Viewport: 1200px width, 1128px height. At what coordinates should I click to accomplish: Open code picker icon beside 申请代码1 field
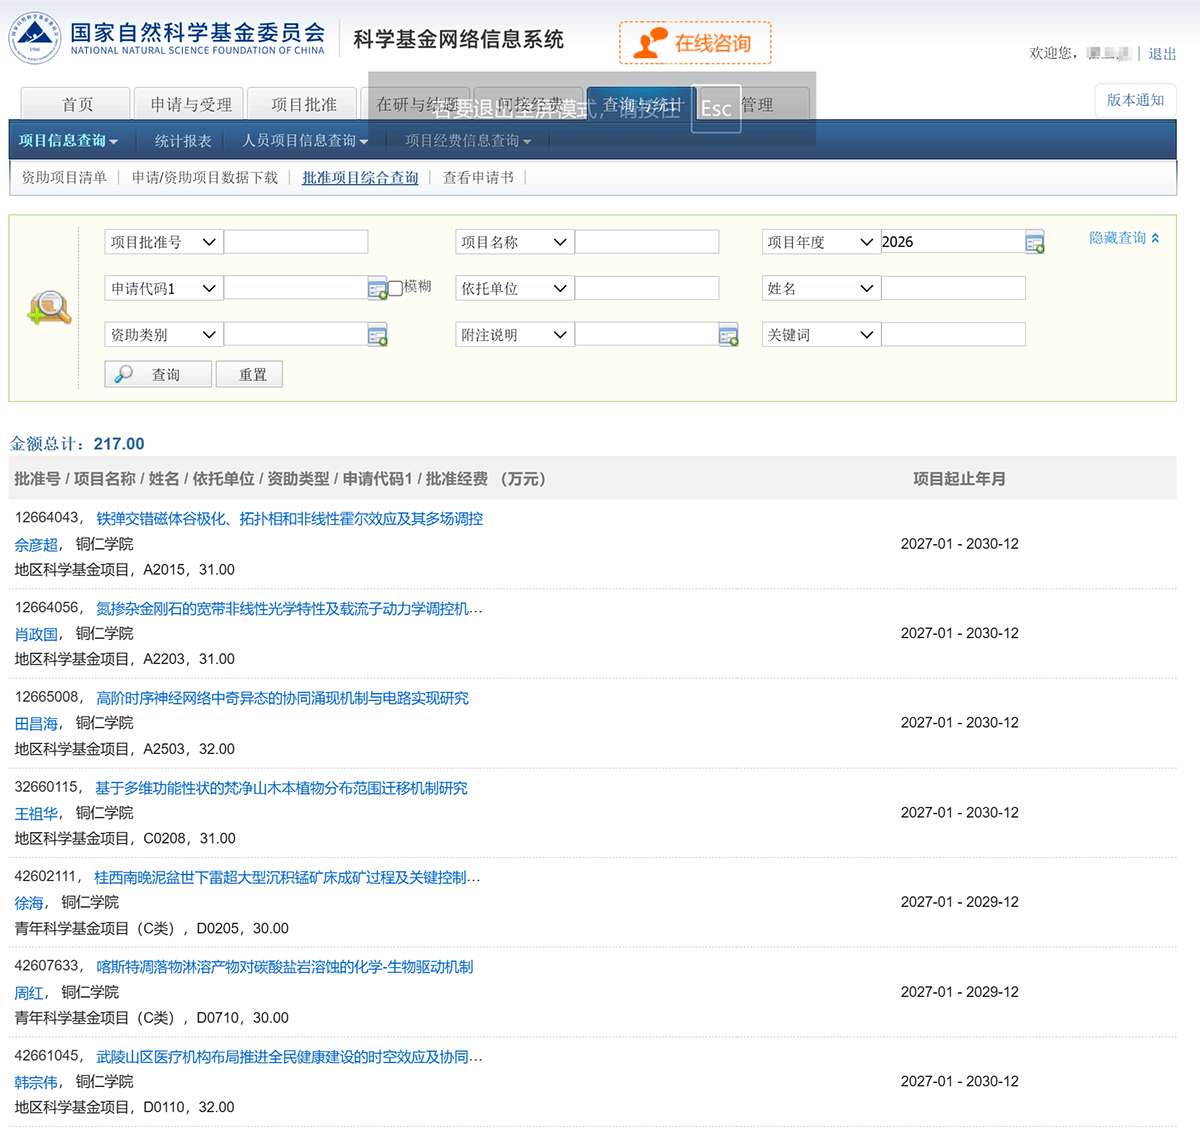(x=377, y=289)
